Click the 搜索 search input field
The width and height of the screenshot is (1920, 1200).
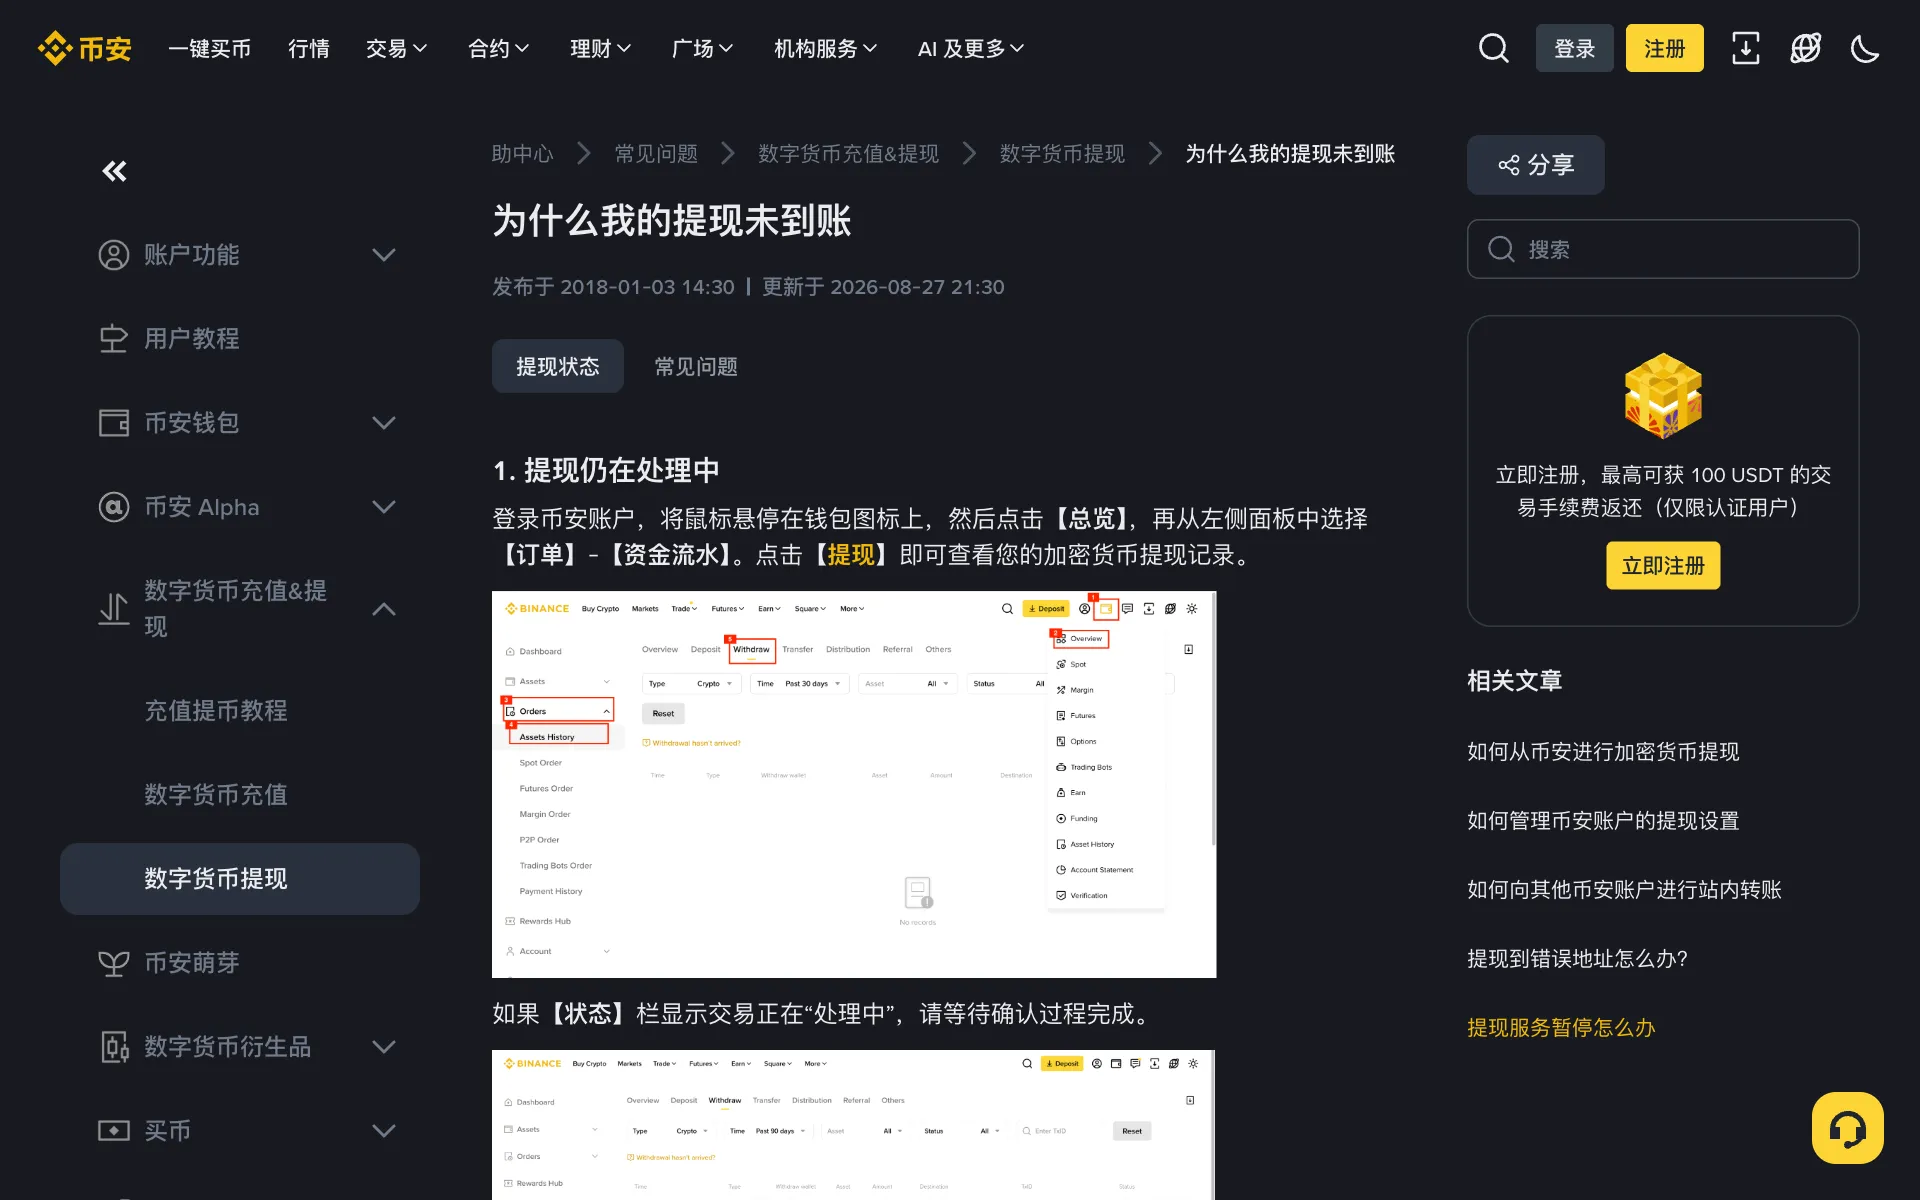(1663, 249)
